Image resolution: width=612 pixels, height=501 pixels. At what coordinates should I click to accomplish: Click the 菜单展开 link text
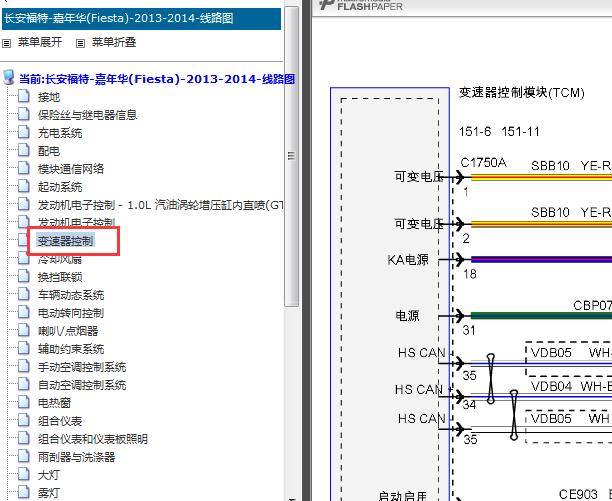[x=40, y=42]
